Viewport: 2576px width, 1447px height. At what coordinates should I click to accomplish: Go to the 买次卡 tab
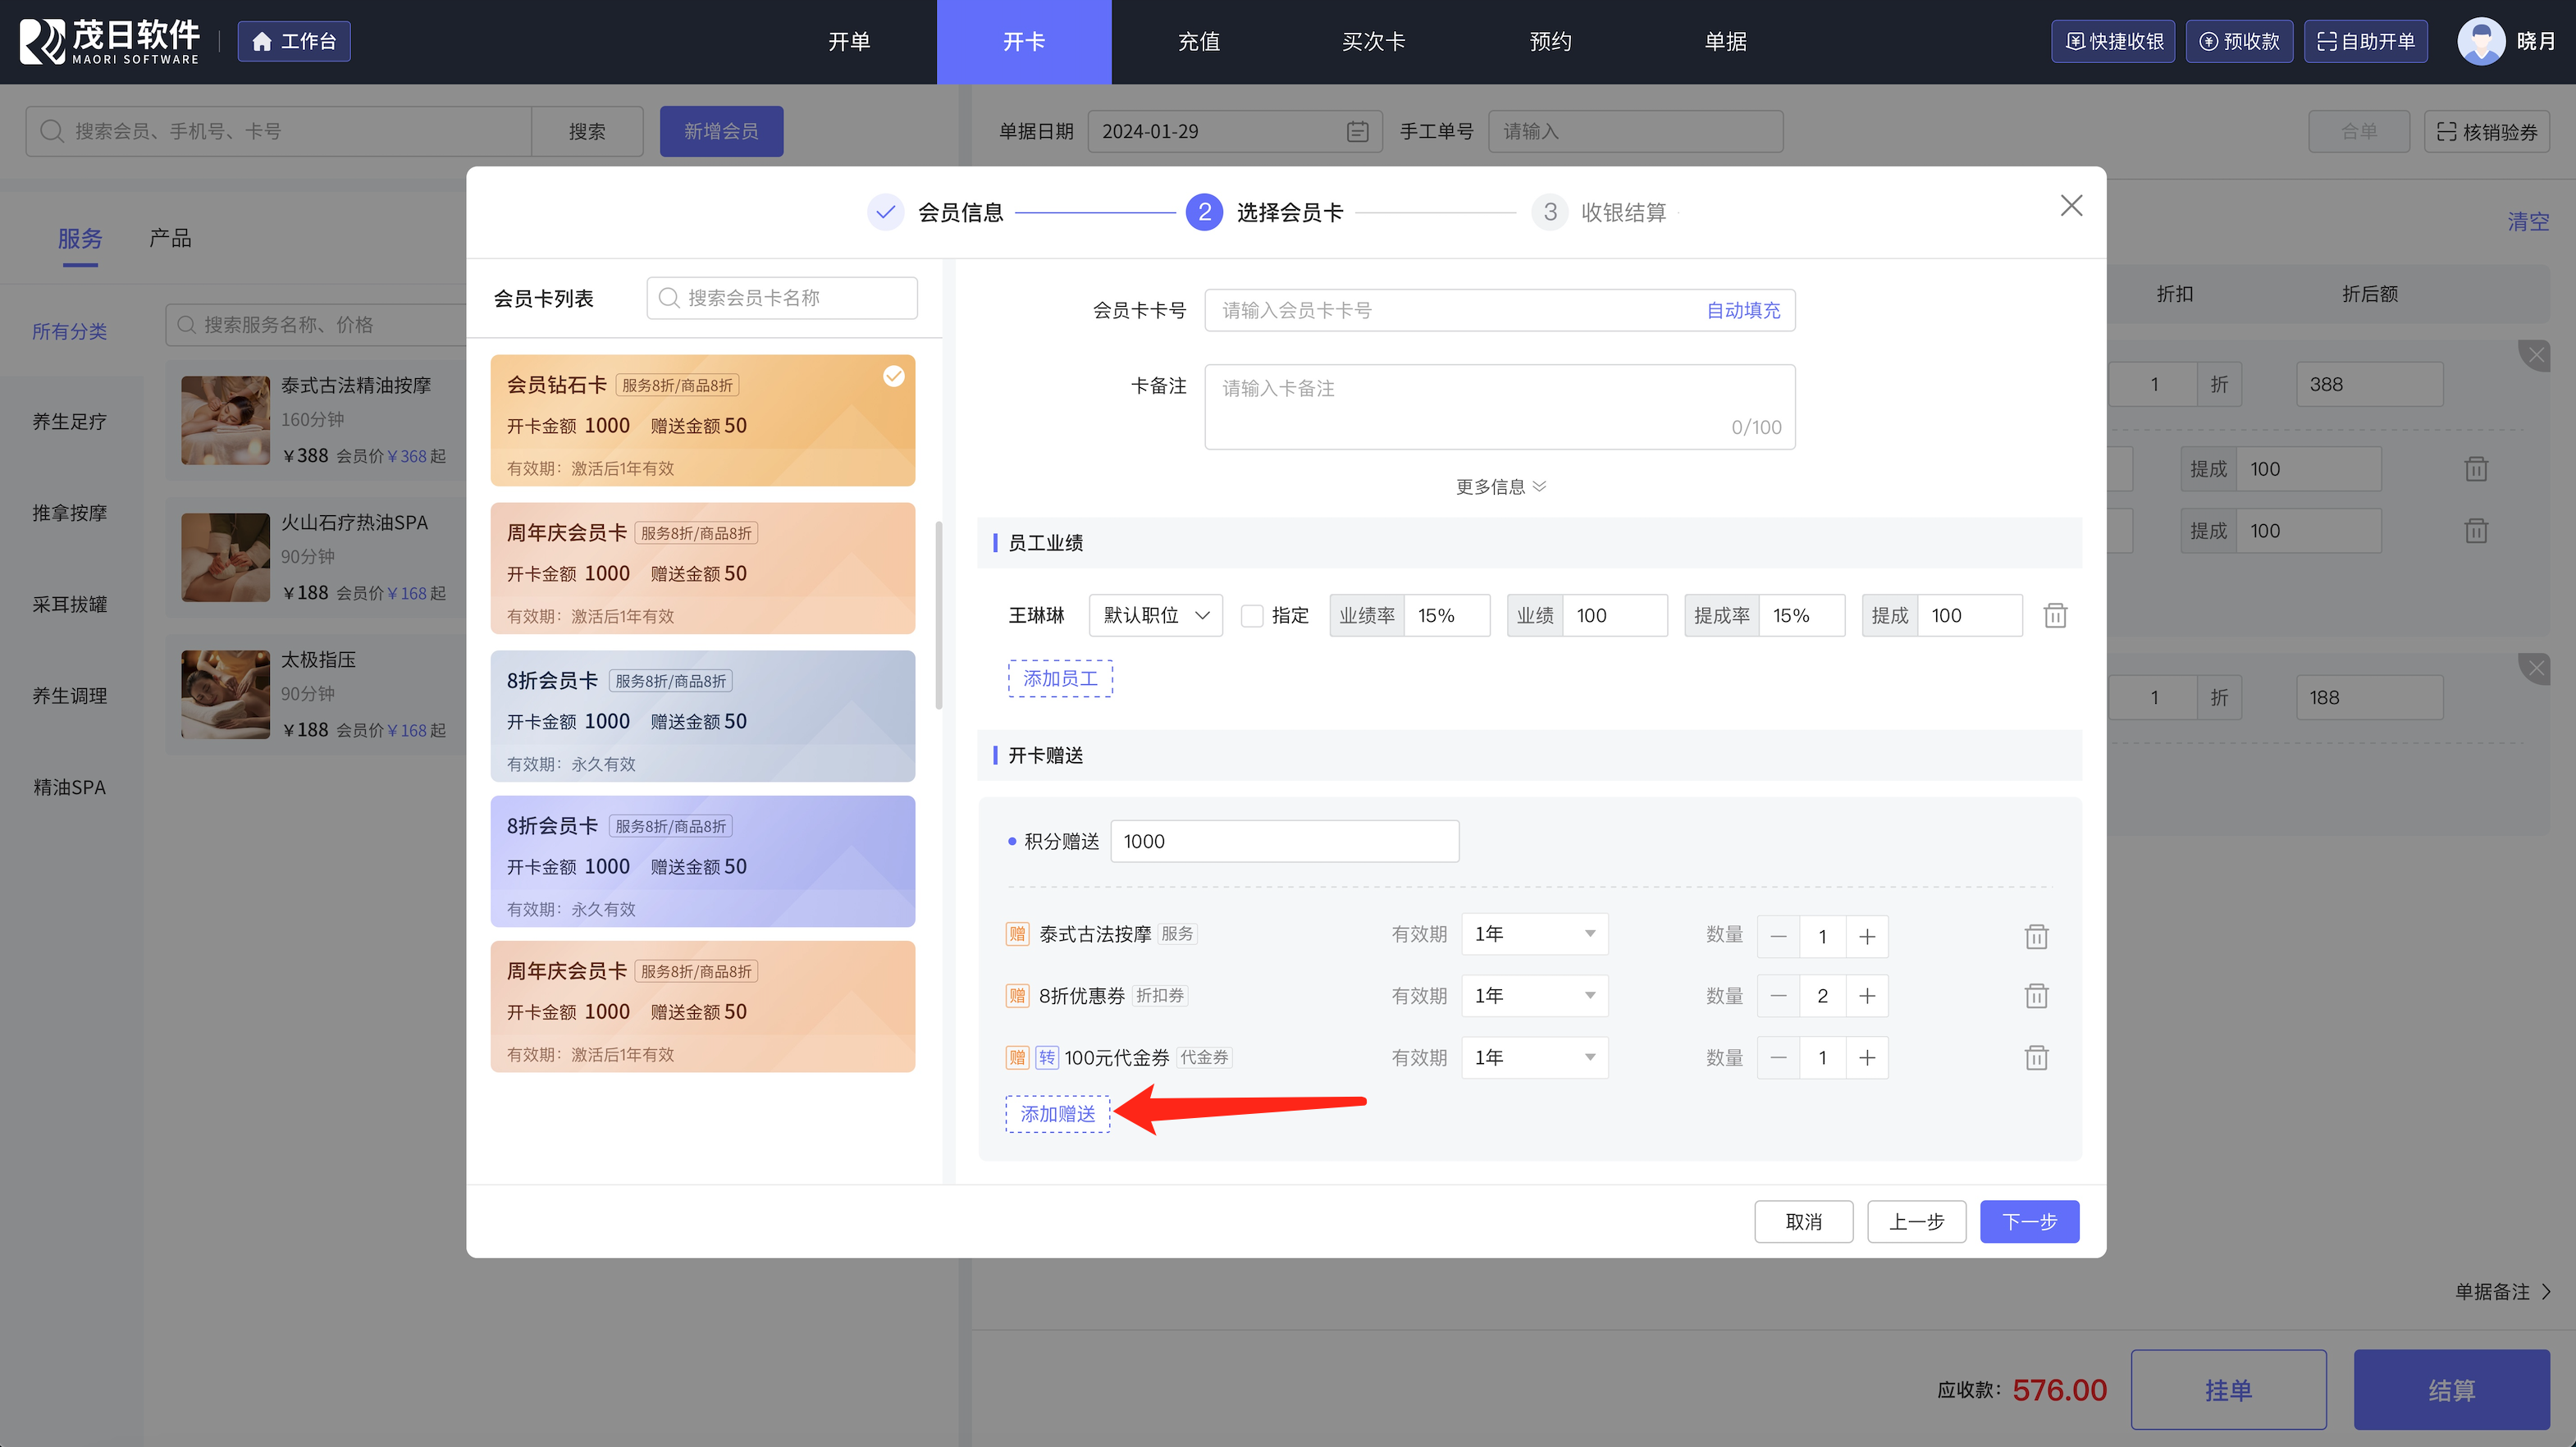point(1373,41)
